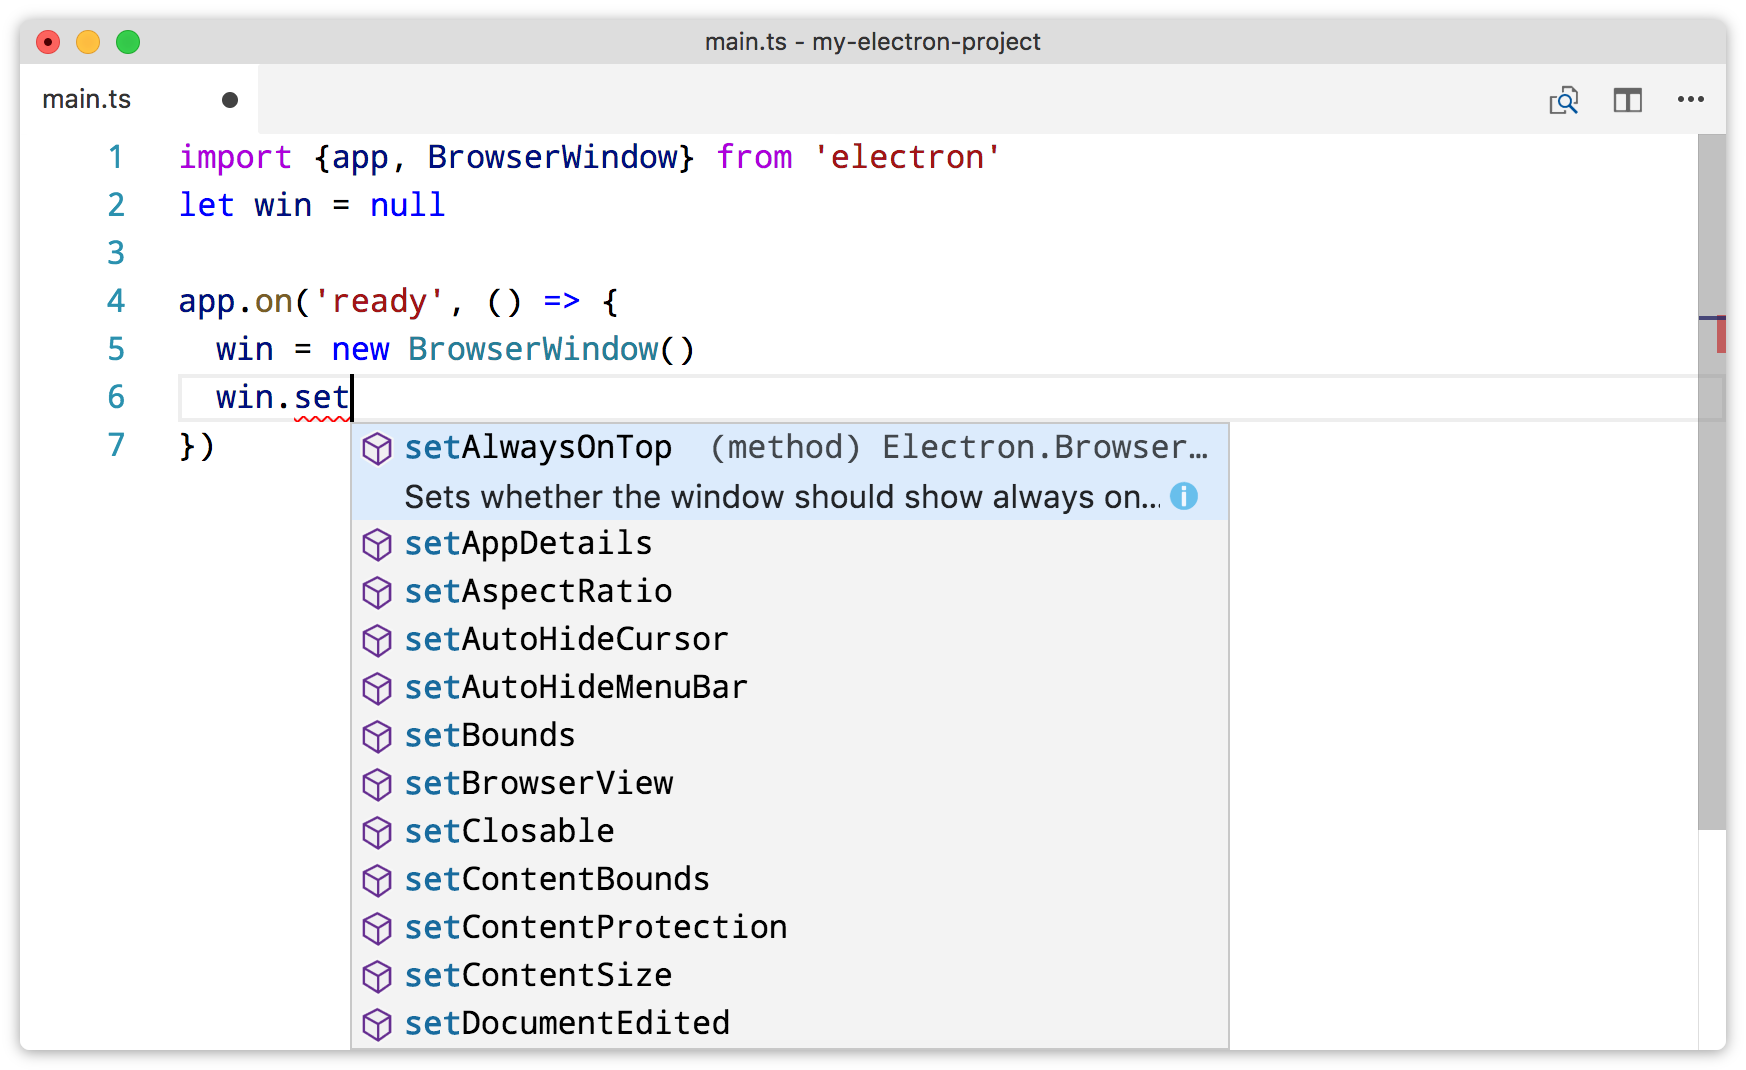Click the method cube icon beside setAlwaysOnTop
The height and width of the screenshot is (1070, 1746).
377,449
